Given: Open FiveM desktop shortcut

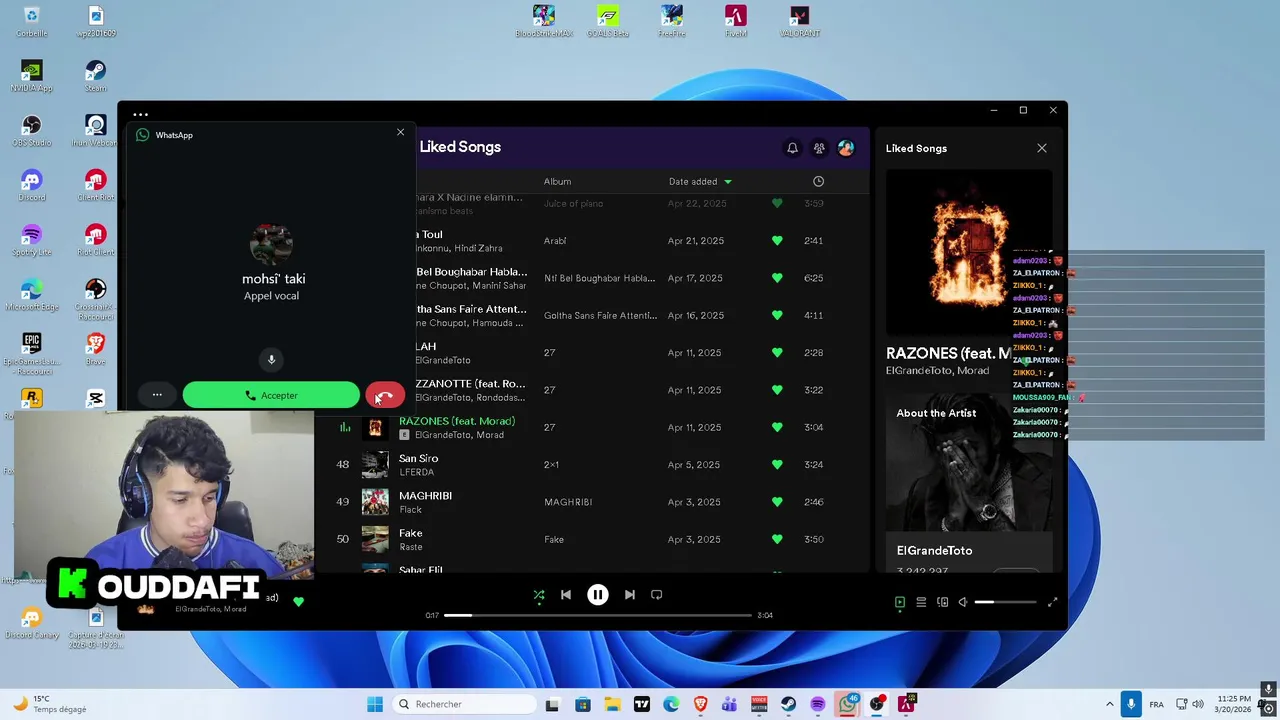Looking at the screenshot, I should click(x=736, y=21).
